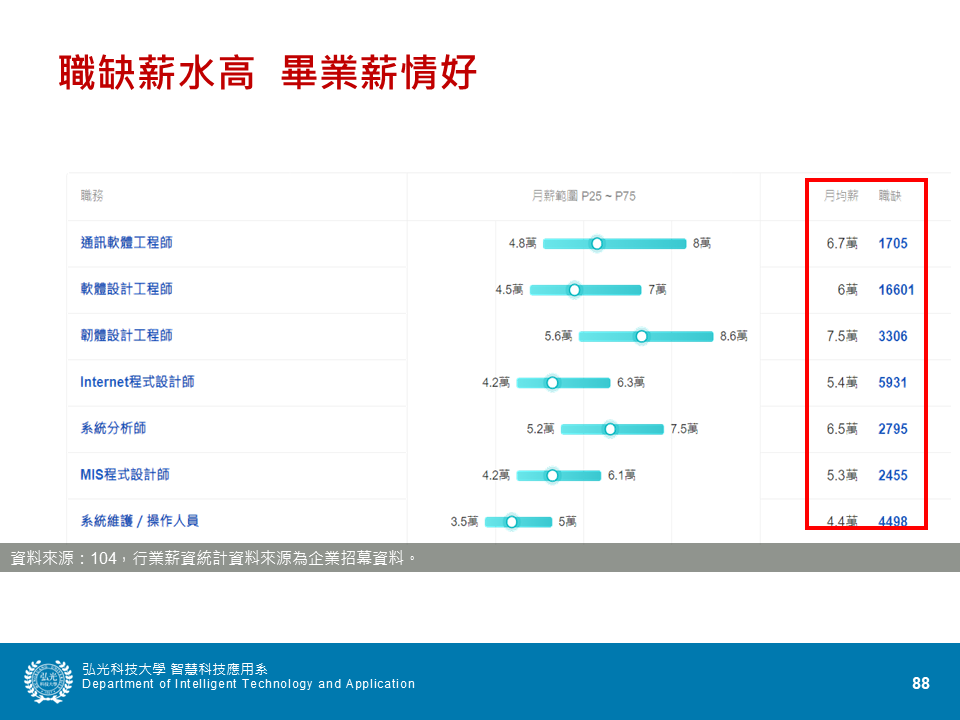
Task: Open the 韌體設計工程師 job link
Action: point(126,336)
